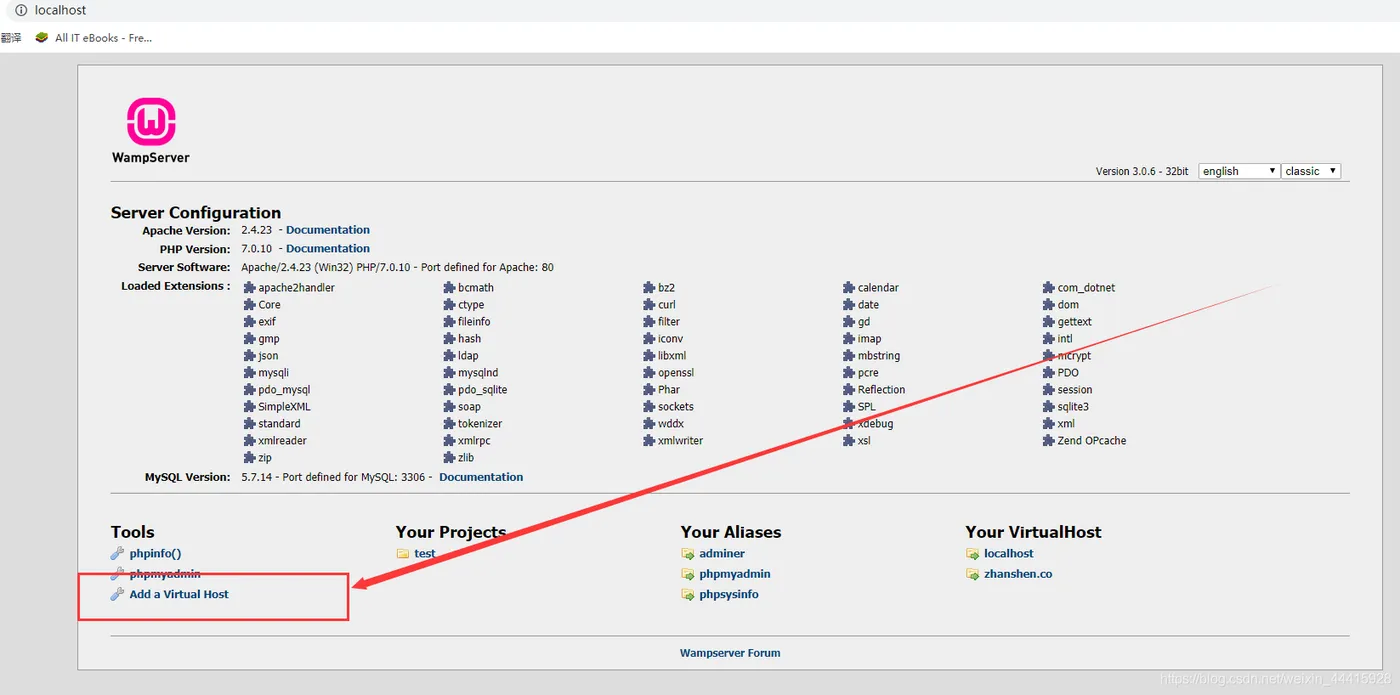
Task: Open the phpsysinfo alias link
Action: point(729,594)
